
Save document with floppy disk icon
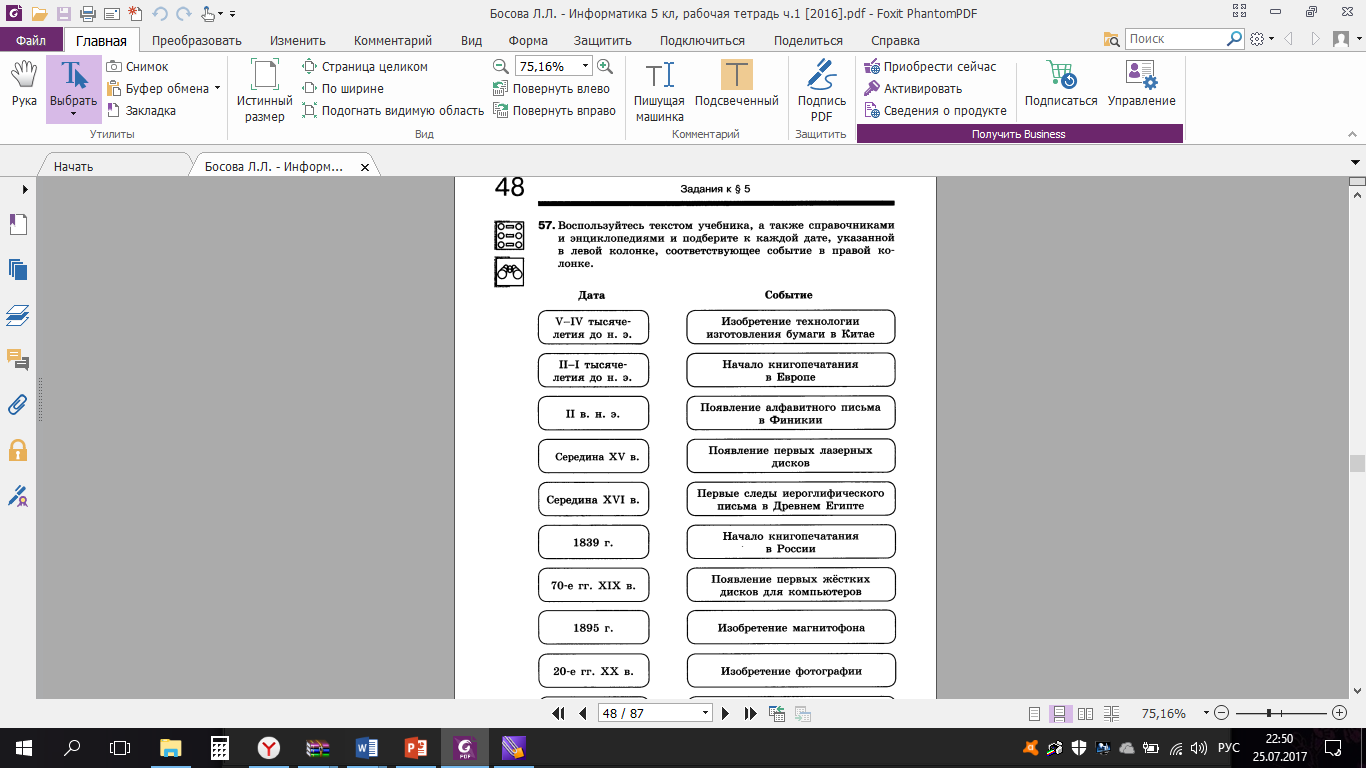coord(64,14)
